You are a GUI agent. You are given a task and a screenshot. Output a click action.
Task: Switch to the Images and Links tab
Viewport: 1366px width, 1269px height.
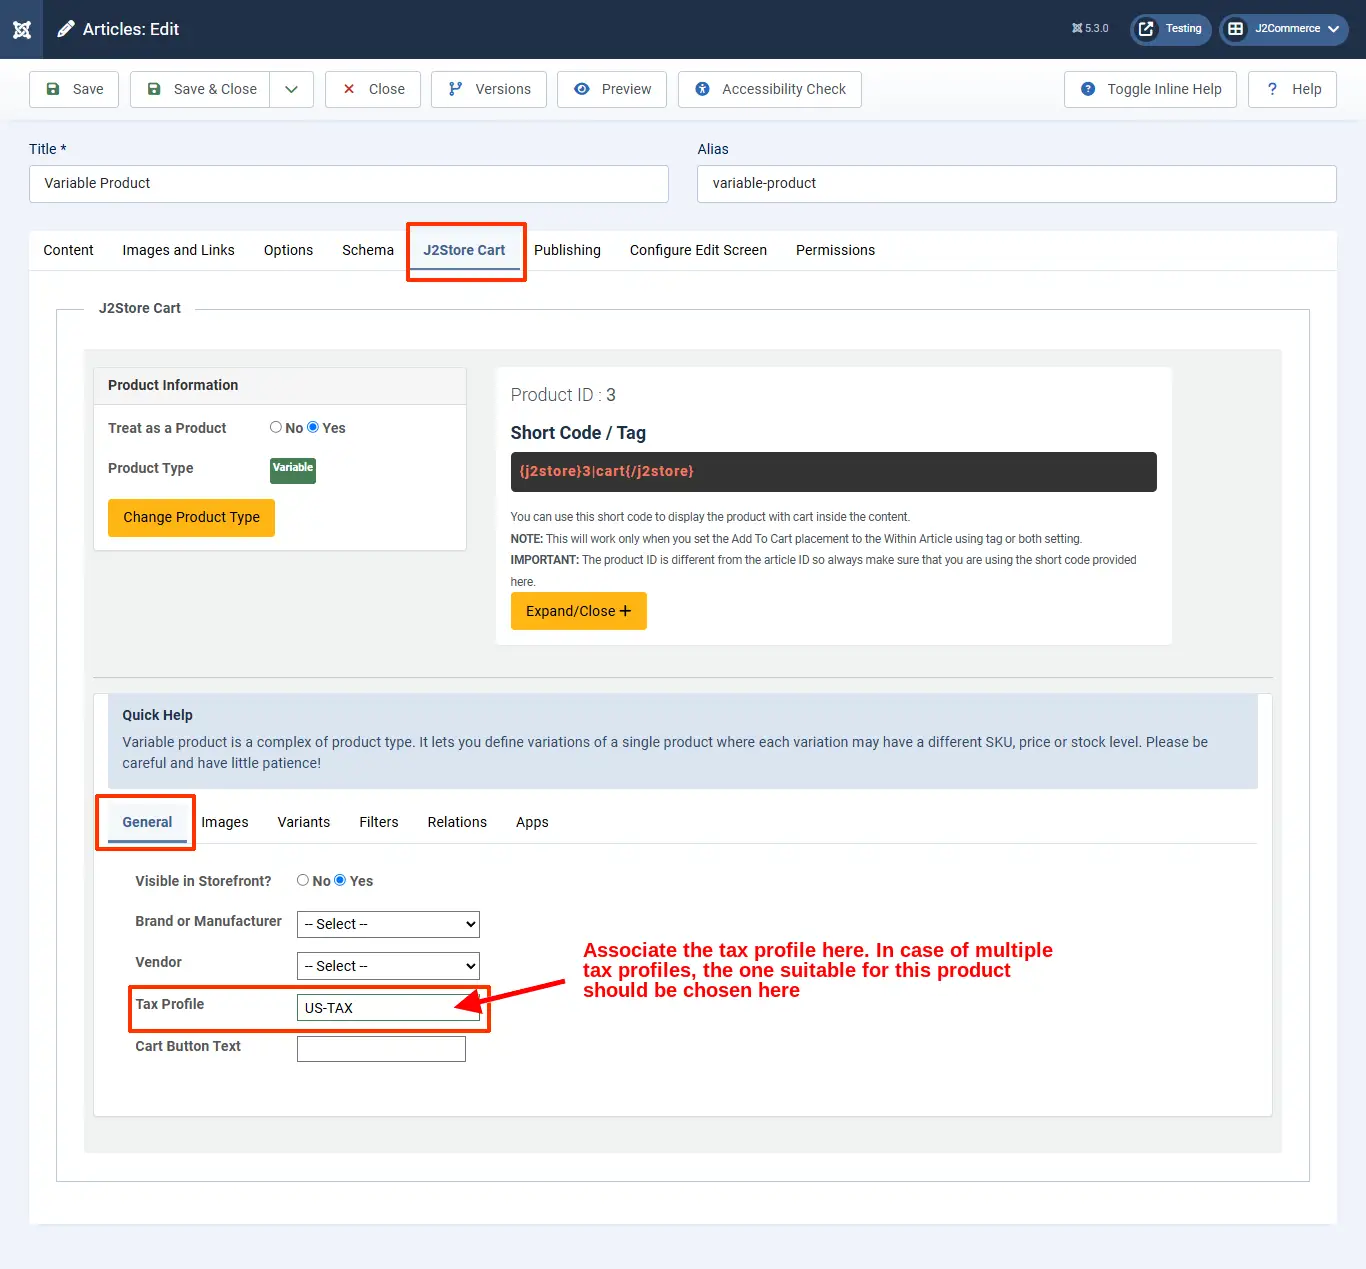pyautogui.click(x=179, y=250)
